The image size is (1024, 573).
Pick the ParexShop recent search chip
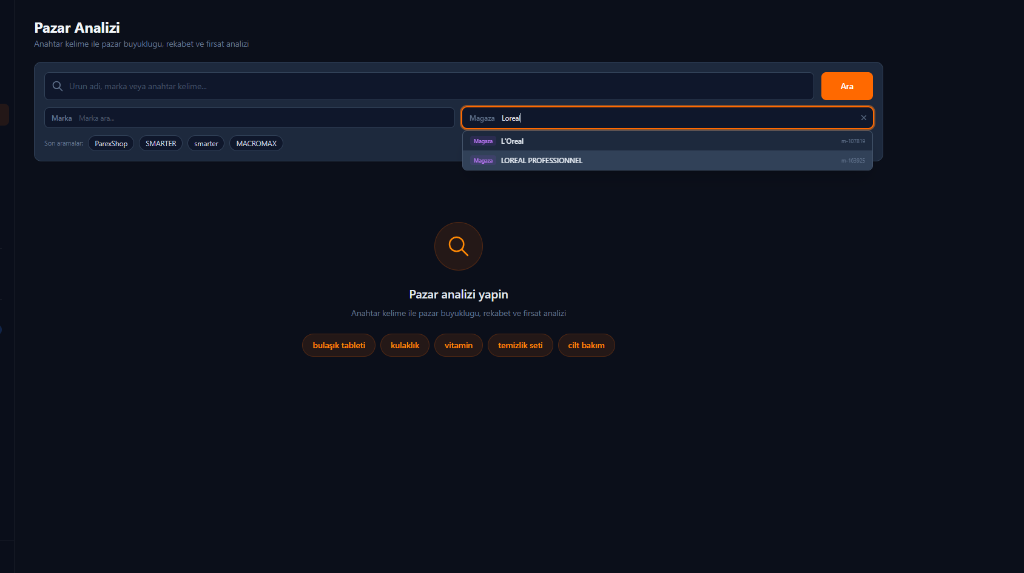pos(111,144)
